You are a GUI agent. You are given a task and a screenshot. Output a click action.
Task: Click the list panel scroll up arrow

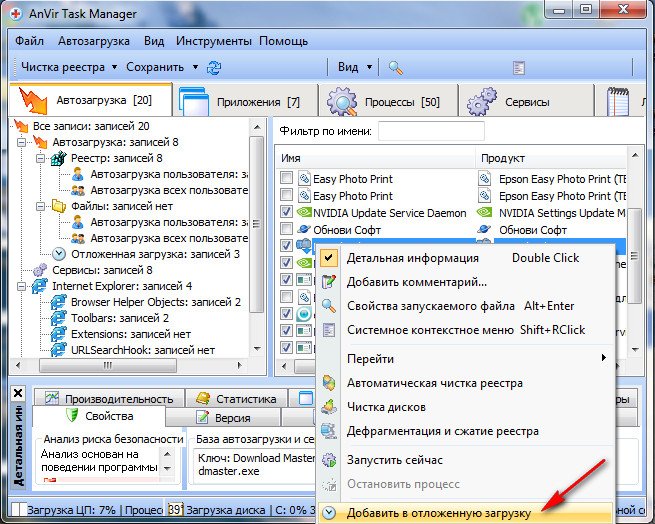pos(635,155)
